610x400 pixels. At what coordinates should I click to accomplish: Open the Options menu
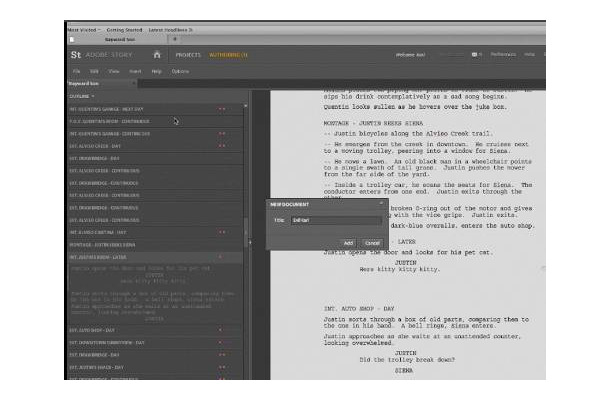(180, 72)
